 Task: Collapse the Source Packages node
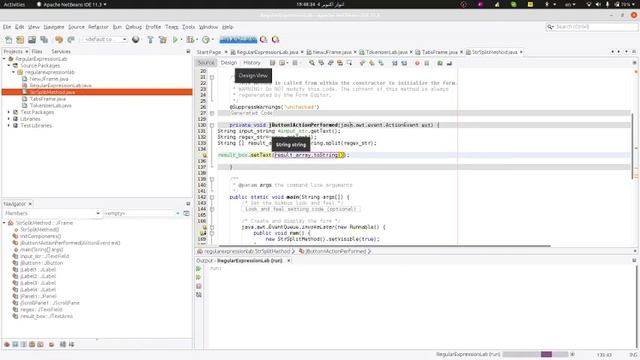(x=9, y=65)
